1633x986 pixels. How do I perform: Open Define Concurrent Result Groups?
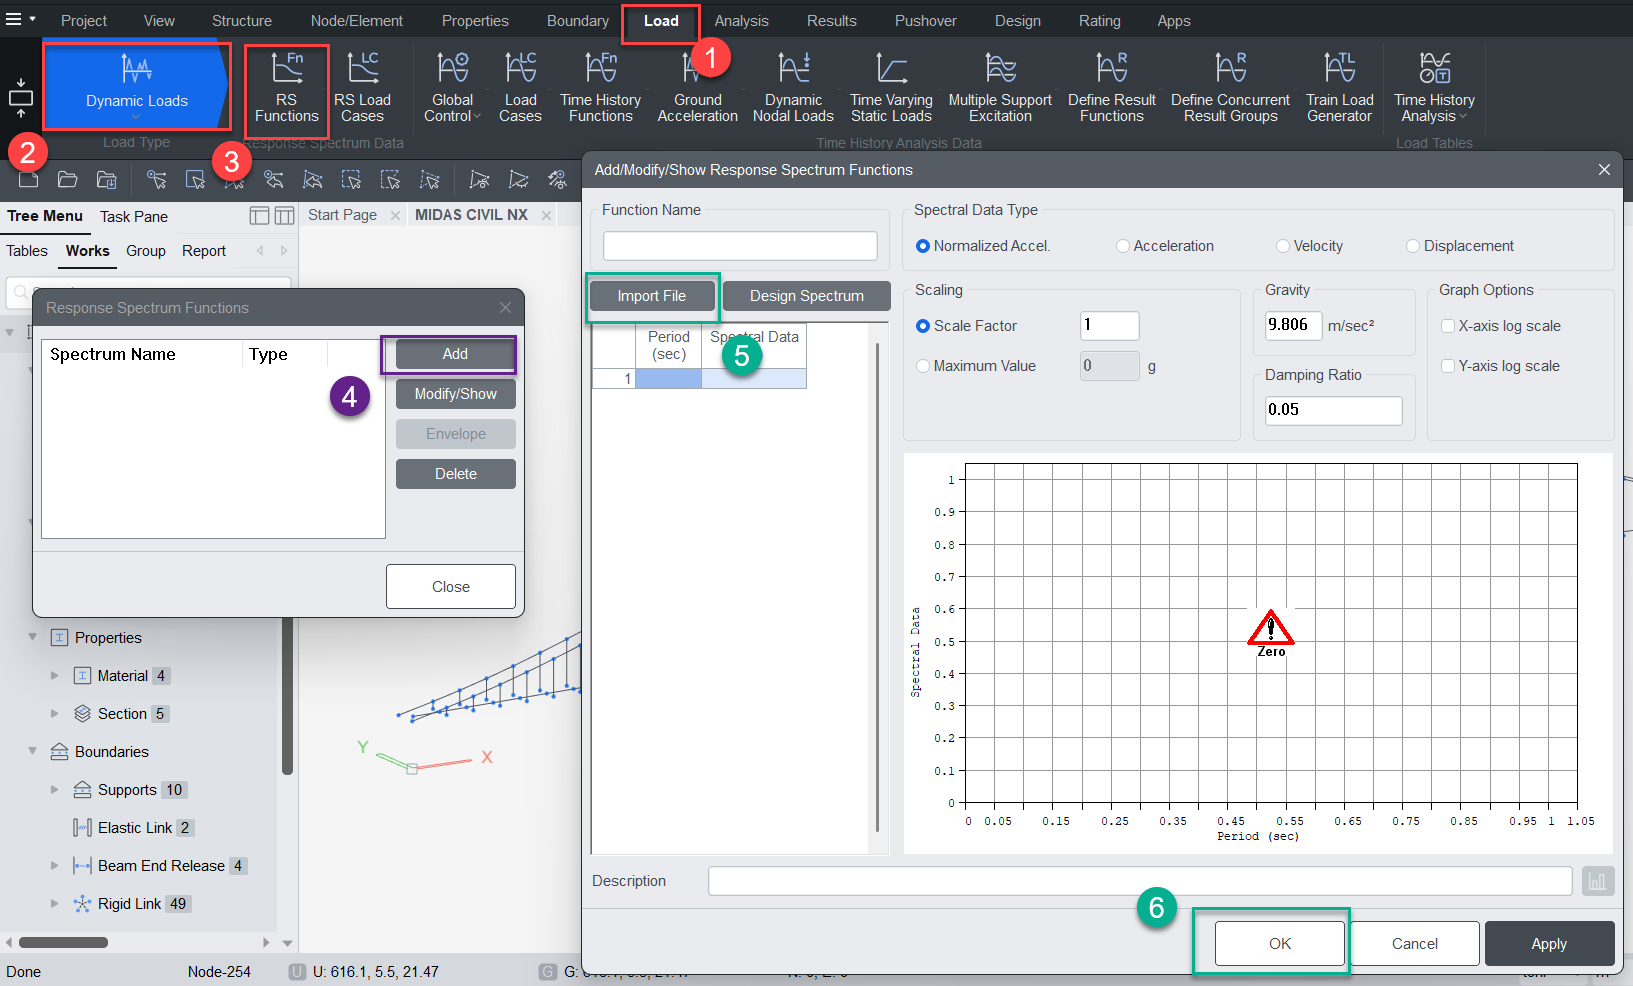tap(1230, 88)
